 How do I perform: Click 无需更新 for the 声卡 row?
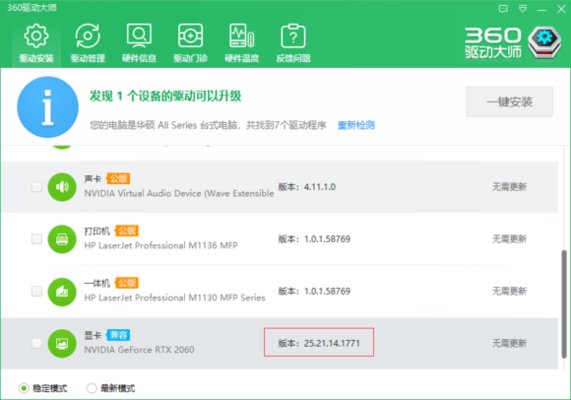coord(509,187)
